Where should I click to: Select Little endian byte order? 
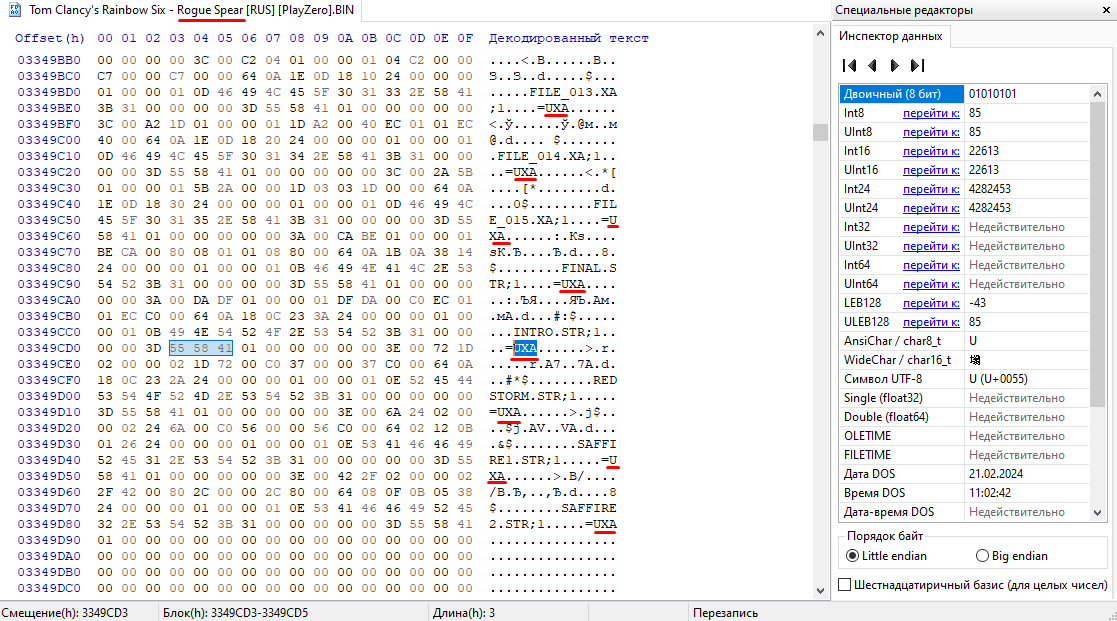852,555
